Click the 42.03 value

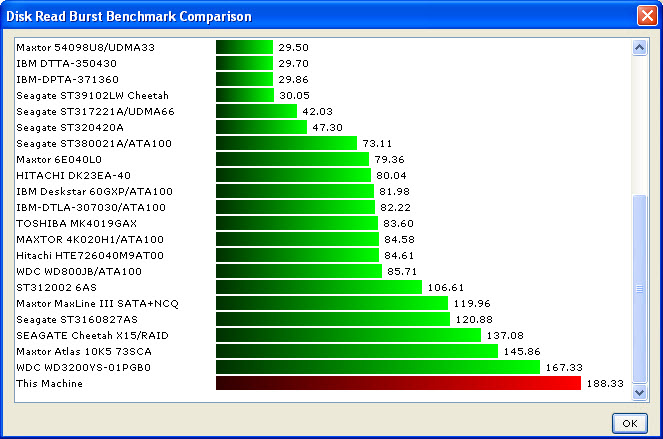click(317, 112)
